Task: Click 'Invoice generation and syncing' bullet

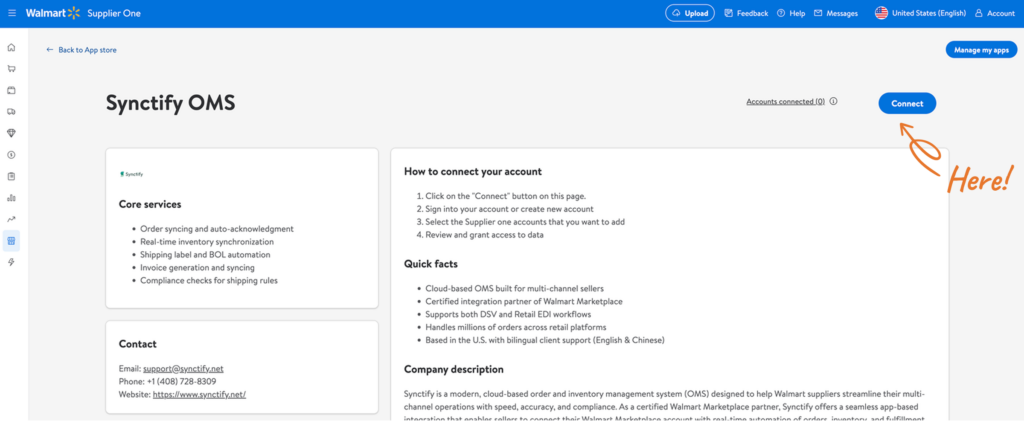Action: 197,268
